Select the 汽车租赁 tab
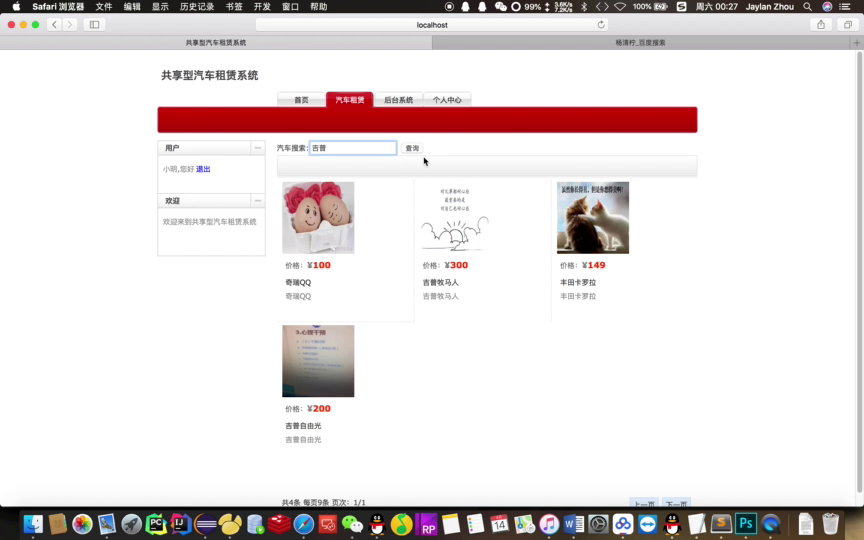The width and height of the screenshot is (864, 540). 350,100
